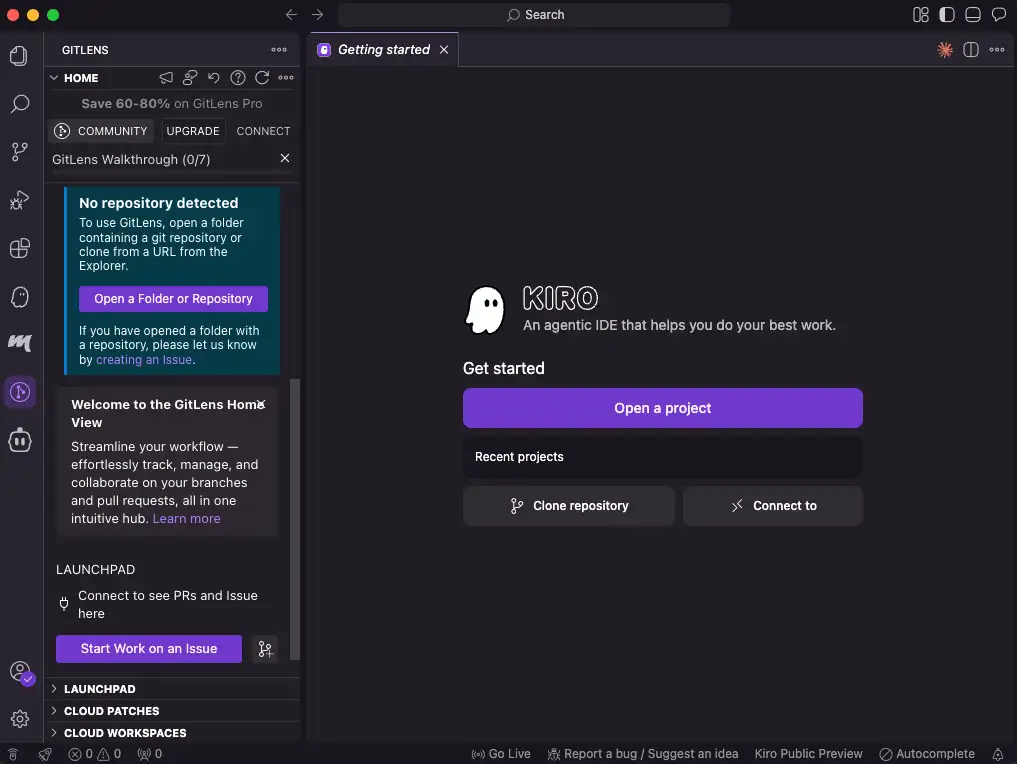Open the notifications bell in status bar

(998, 754)
